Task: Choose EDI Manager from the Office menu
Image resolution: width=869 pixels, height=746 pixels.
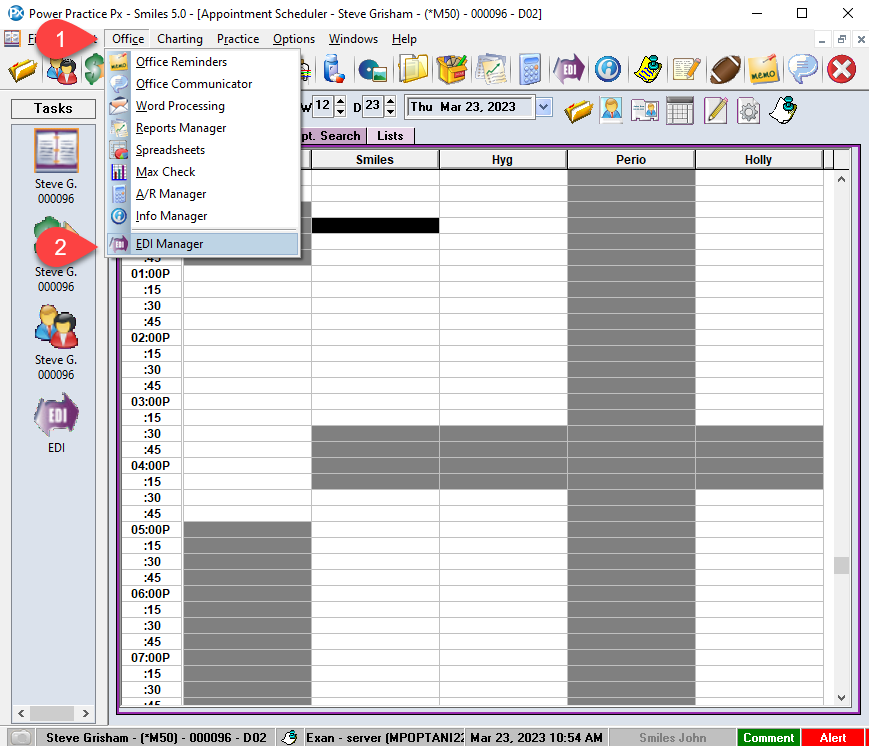Action: (203, 244)
